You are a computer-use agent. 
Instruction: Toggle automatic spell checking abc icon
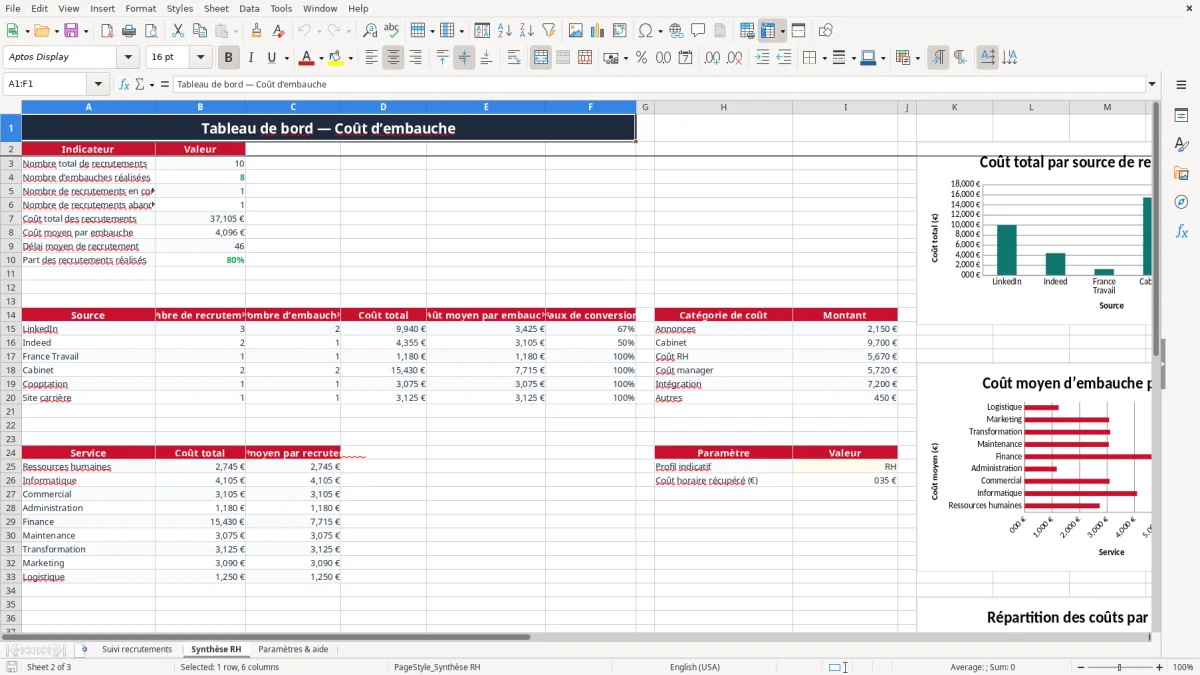click(392, 31)
